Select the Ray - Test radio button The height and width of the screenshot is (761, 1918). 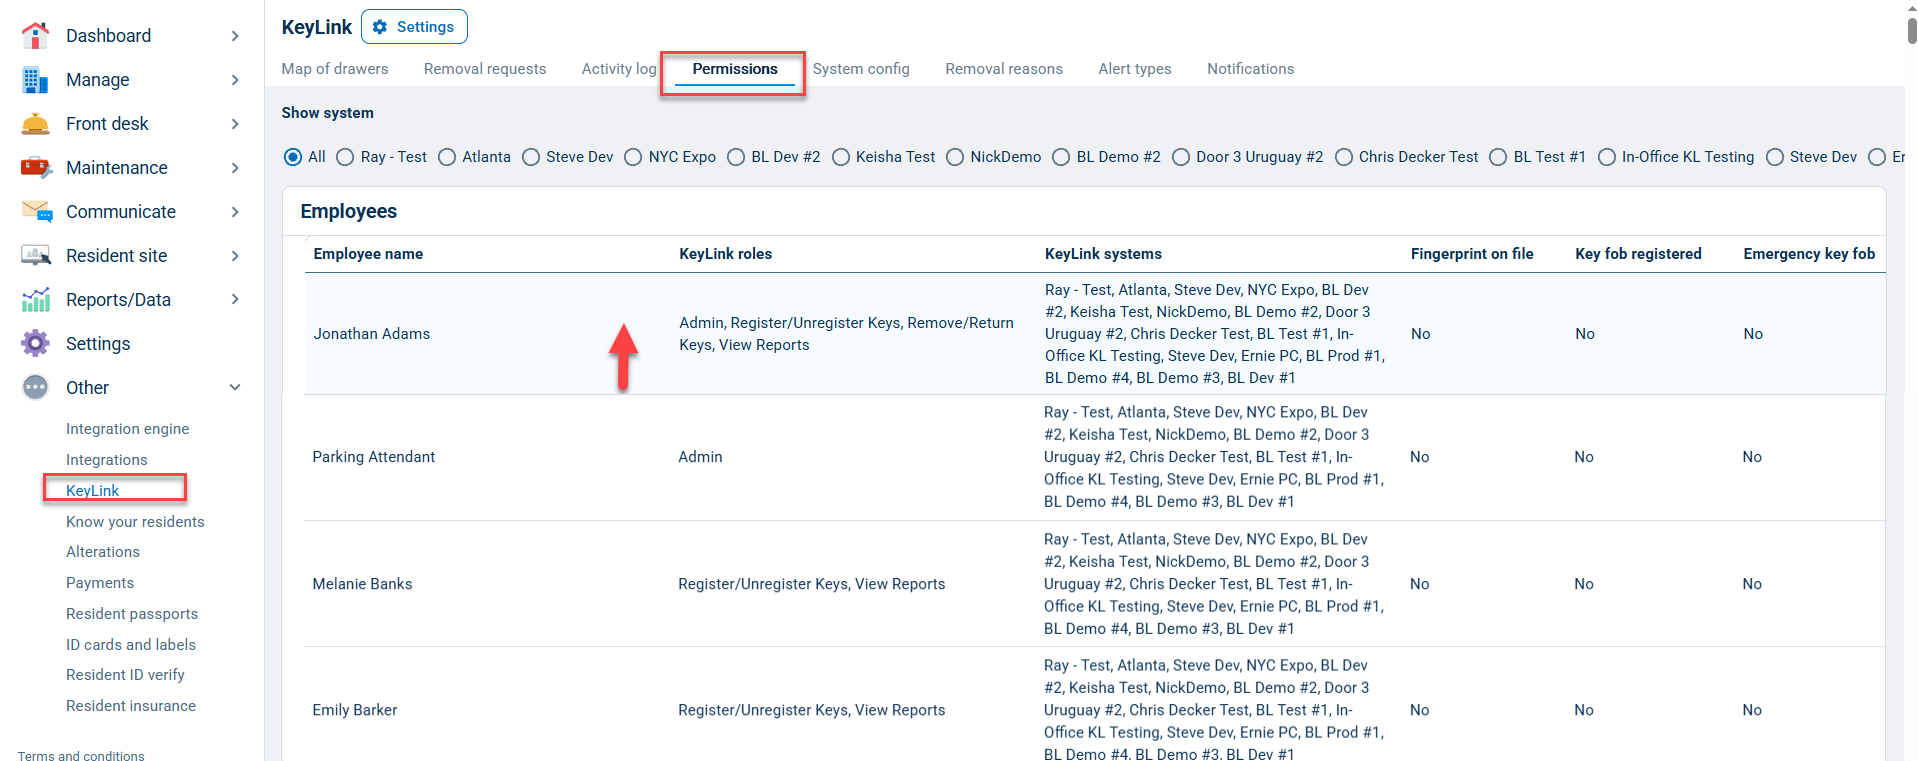[345, 157]
